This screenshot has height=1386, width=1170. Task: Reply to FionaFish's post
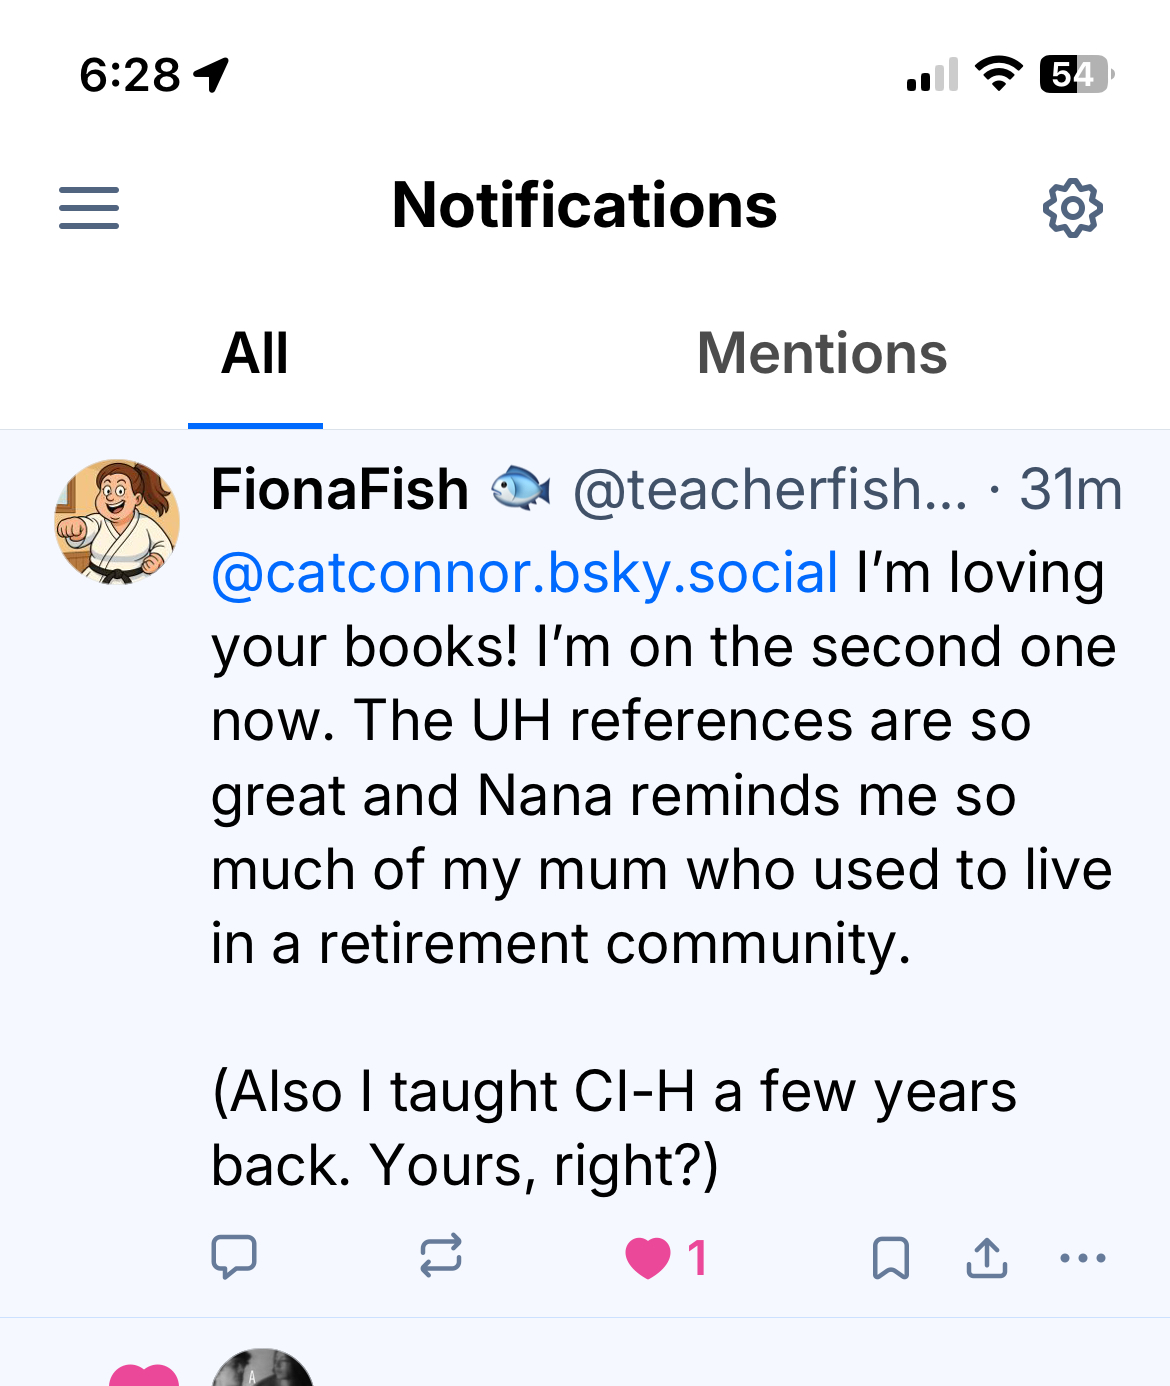[x=234, y=1257]
